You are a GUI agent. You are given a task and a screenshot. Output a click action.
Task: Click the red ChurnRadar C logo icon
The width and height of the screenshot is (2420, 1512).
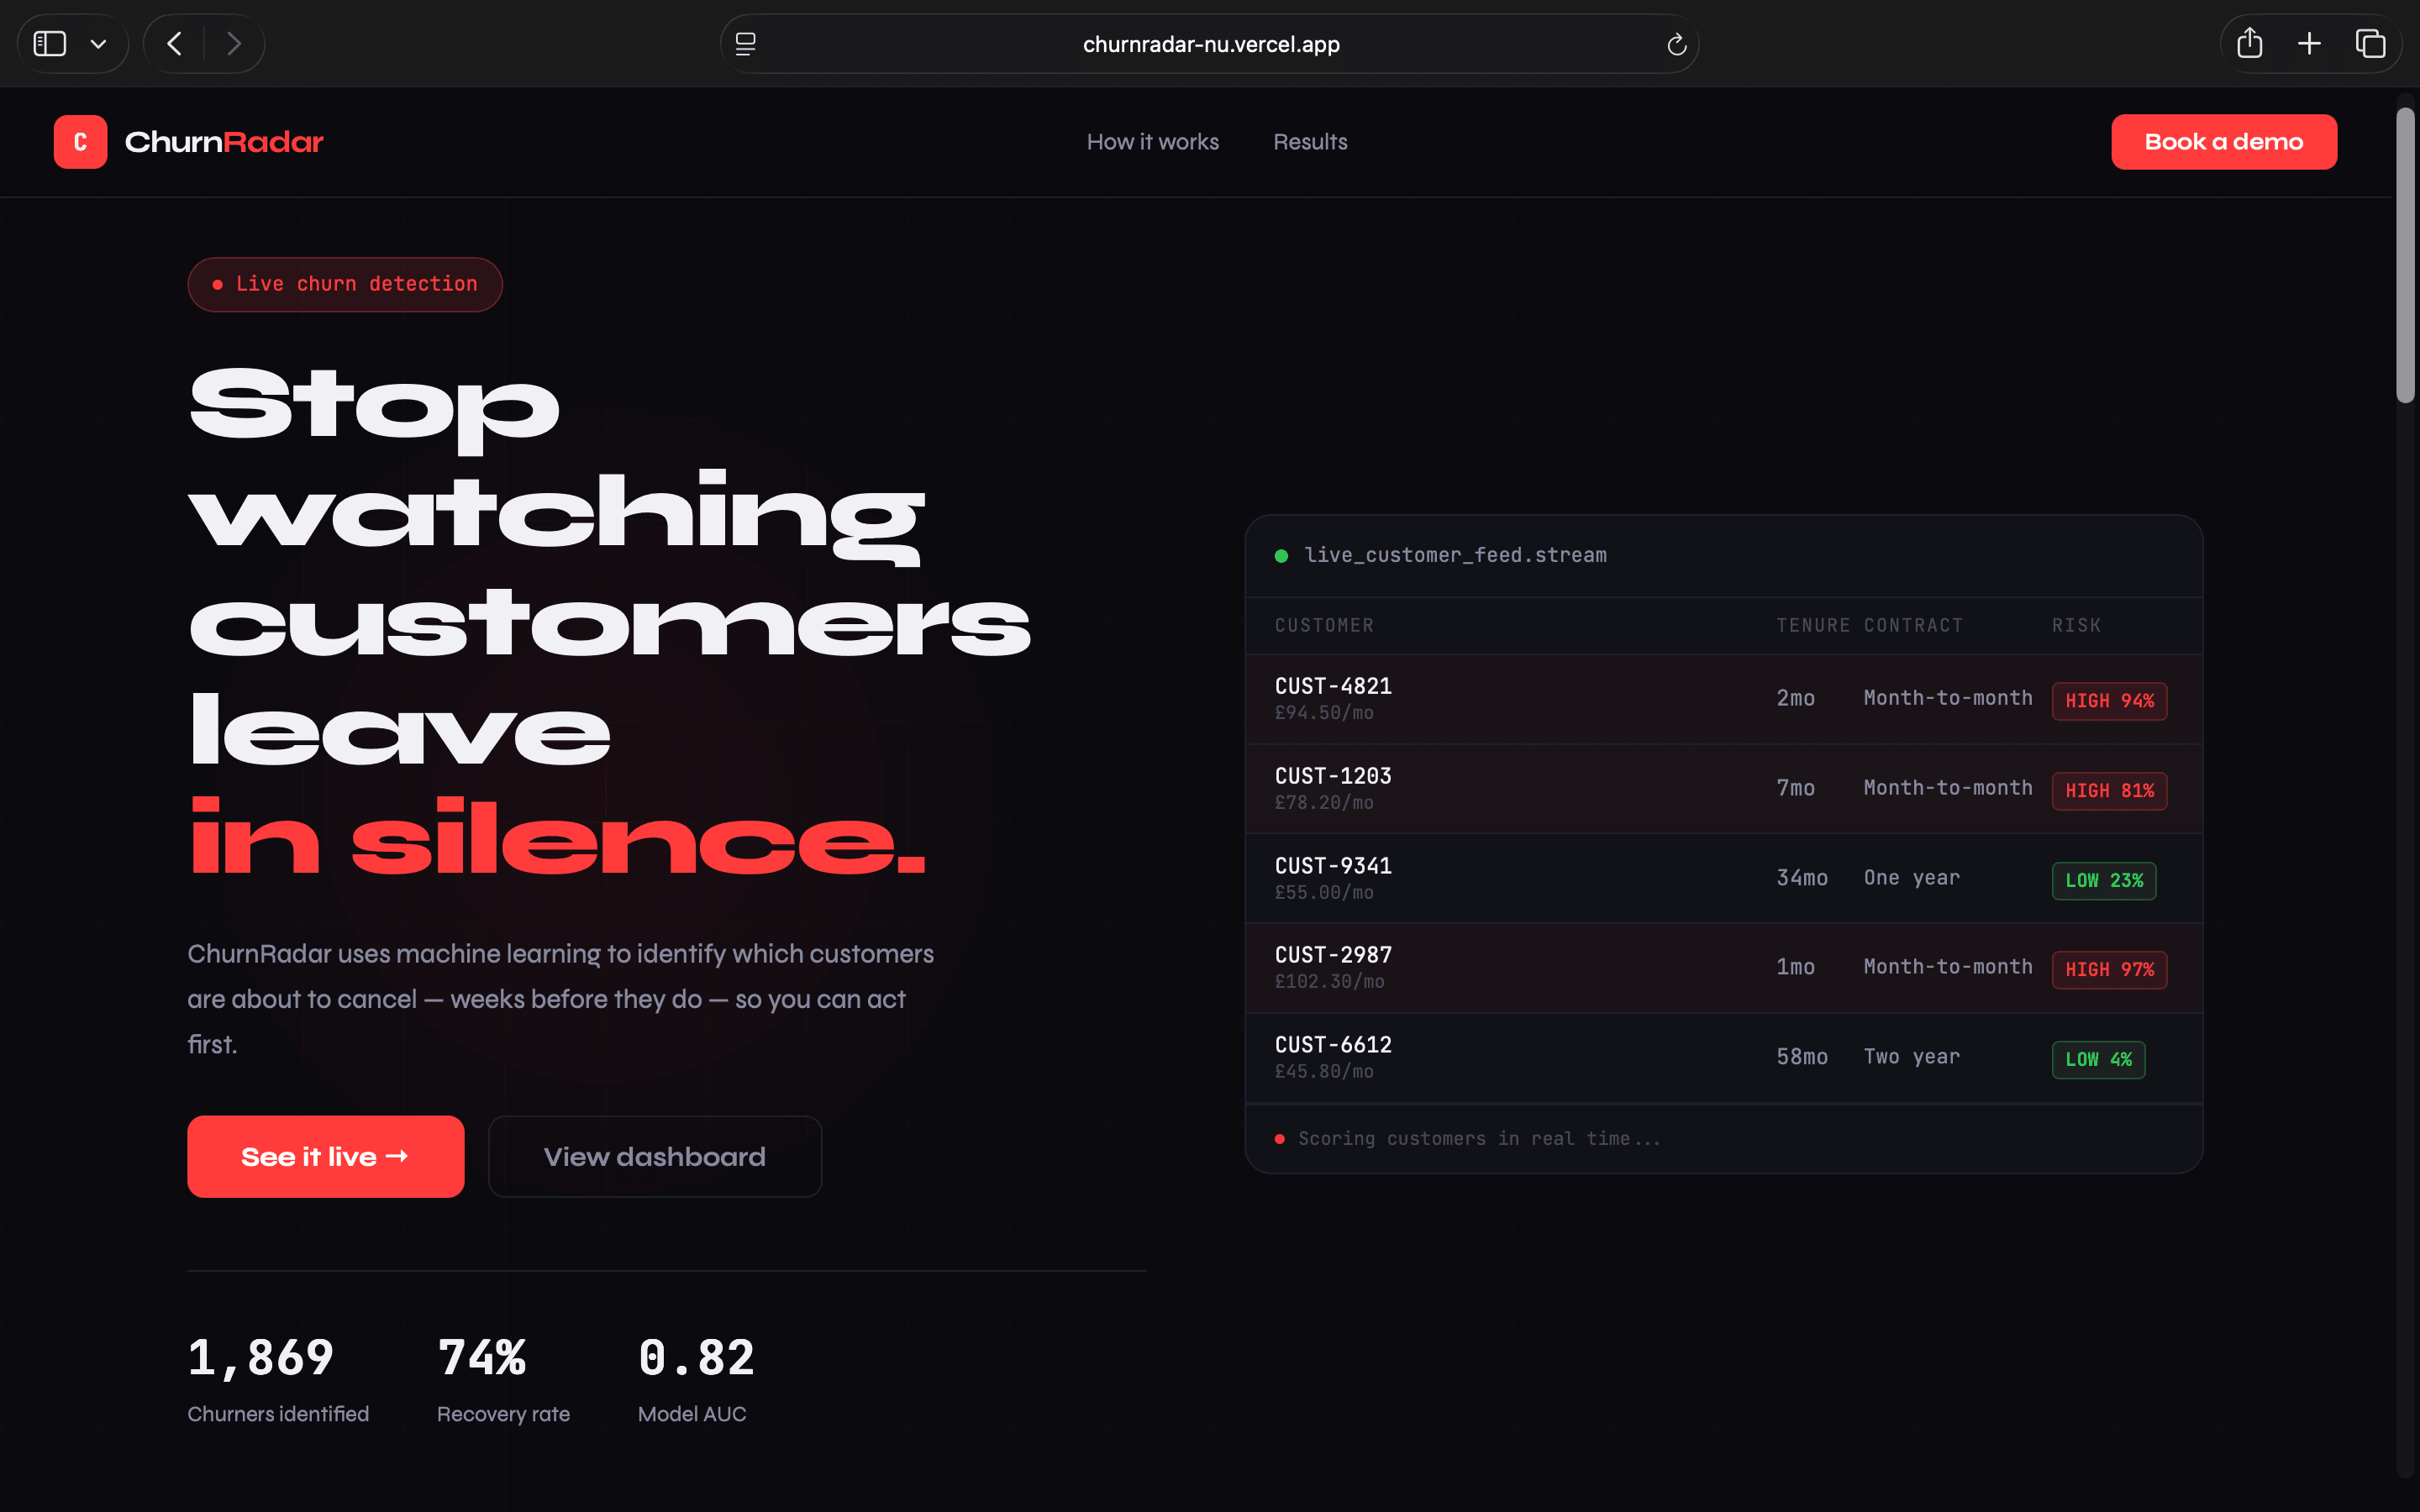pyautogui.click(x=80, y=142)
